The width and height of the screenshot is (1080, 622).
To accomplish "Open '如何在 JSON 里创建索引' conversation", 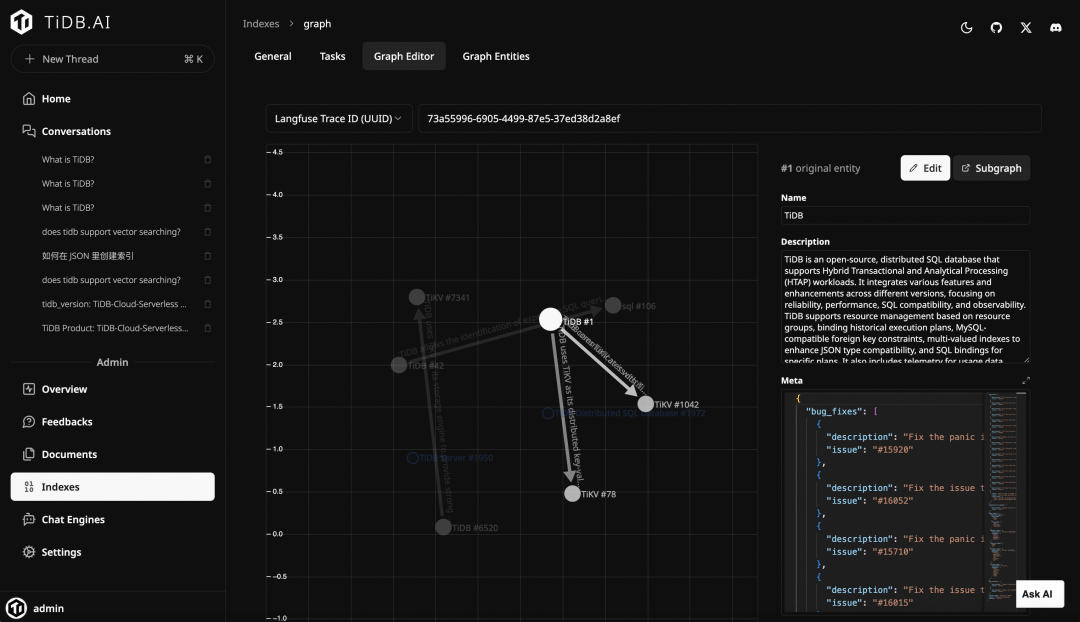I will click(x=87, y=256).
